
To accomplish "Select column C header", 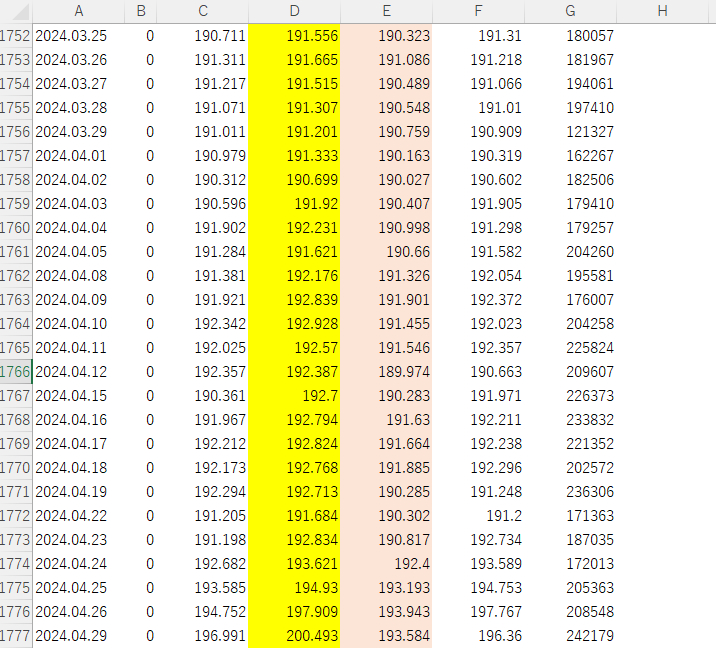I will (203, 11).
